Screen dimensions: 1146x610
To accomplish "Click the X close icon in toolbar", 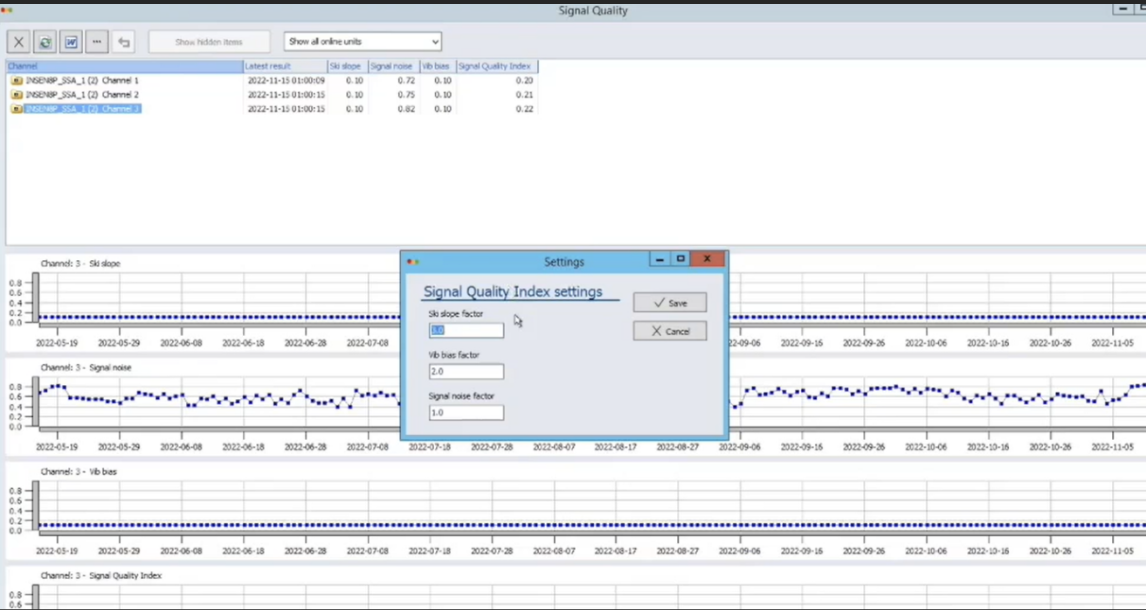I will coord(19,42).
